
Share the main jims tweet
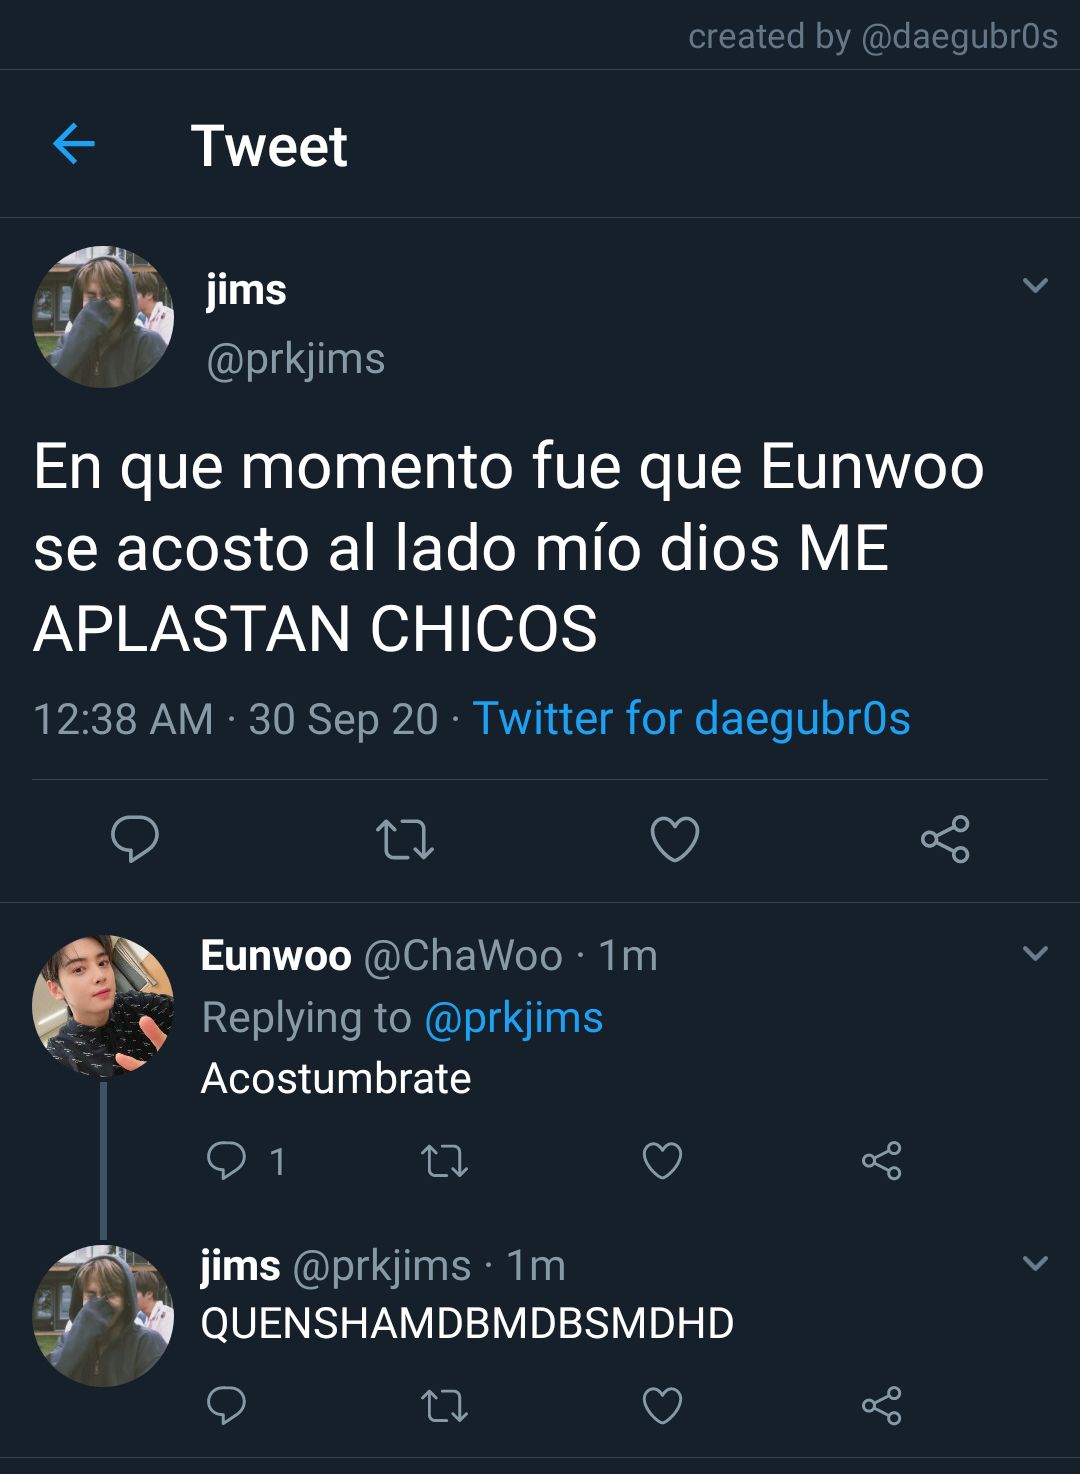click(945, 839)
